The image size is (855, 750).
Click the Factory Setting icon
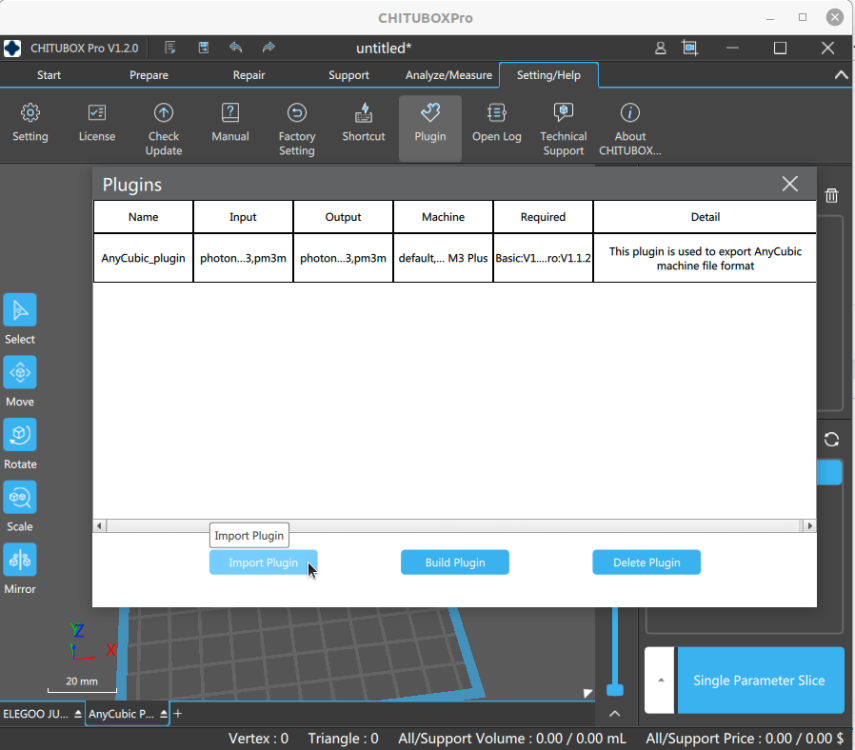[297, 113]
